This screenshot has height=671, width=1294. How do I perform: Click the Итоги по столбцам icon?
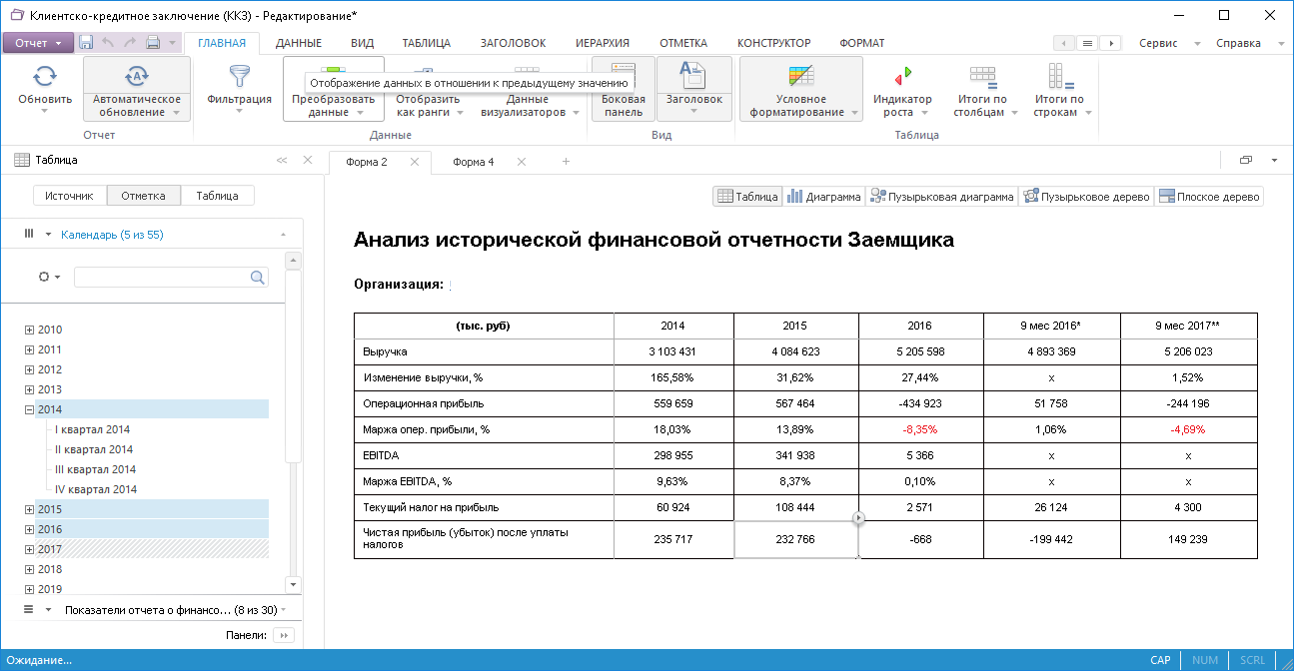[983, 76]
